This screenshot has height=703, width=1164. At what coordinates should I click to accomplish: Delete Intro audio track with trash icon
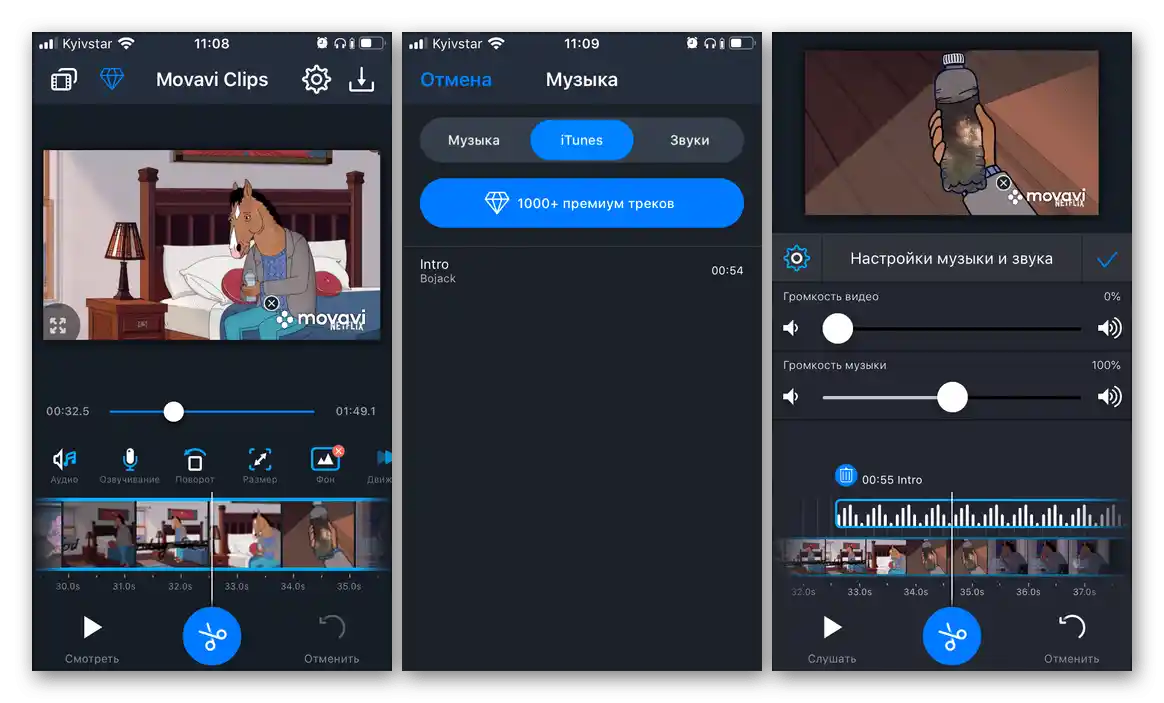[846, 475]
